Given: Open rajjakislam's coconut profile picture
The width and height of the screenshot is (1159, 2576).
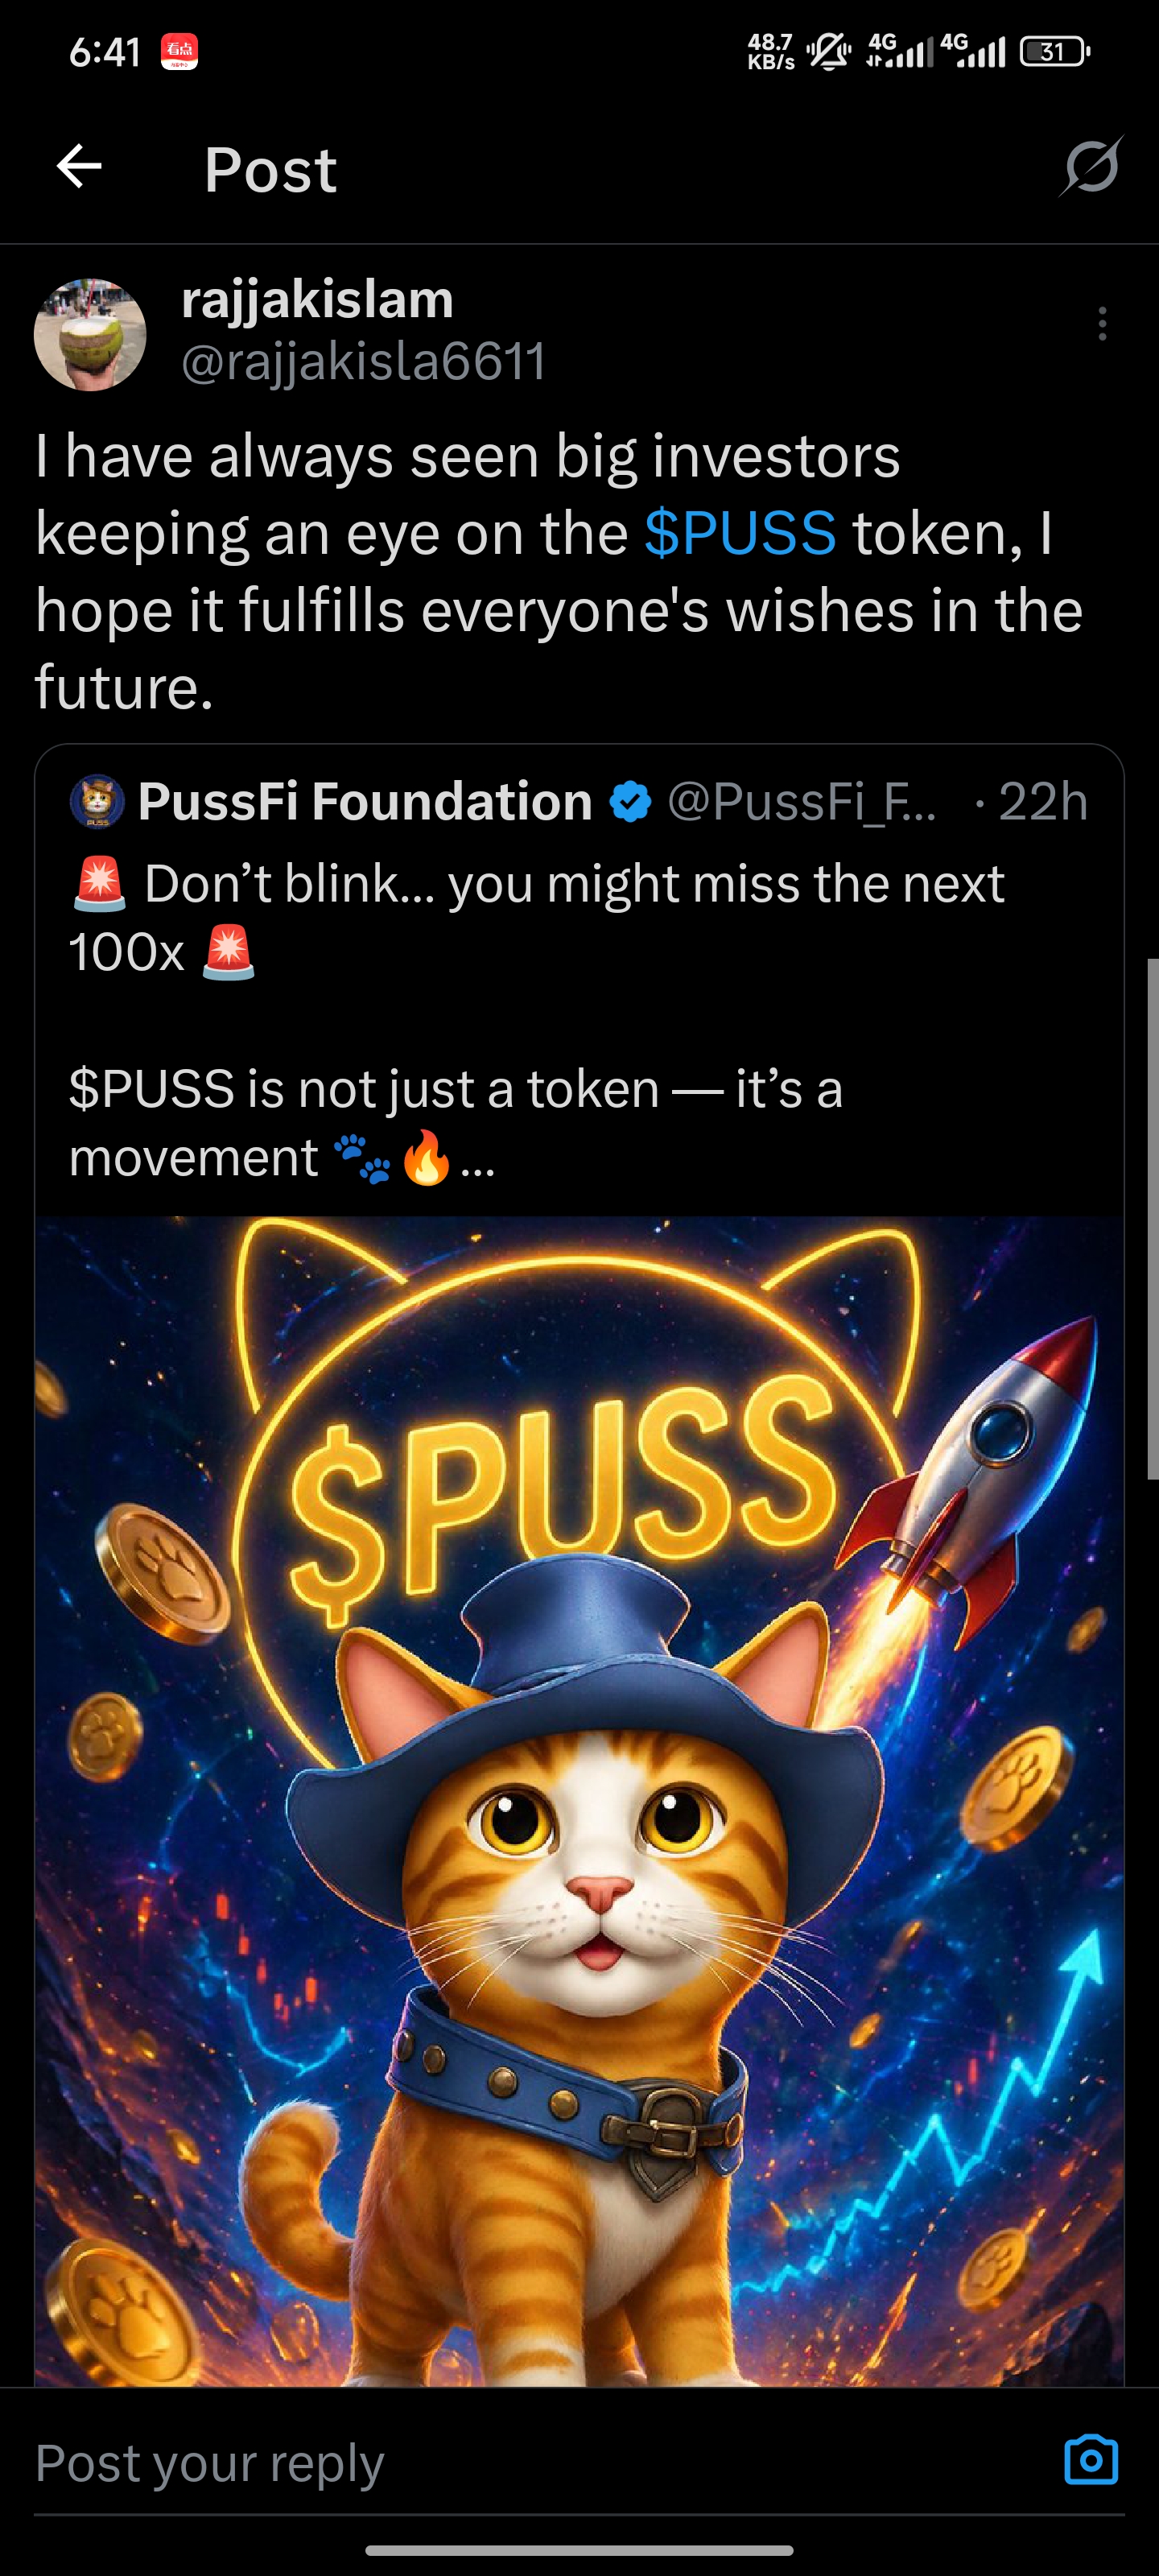Looking at the screenshot, I should [90, 335].
